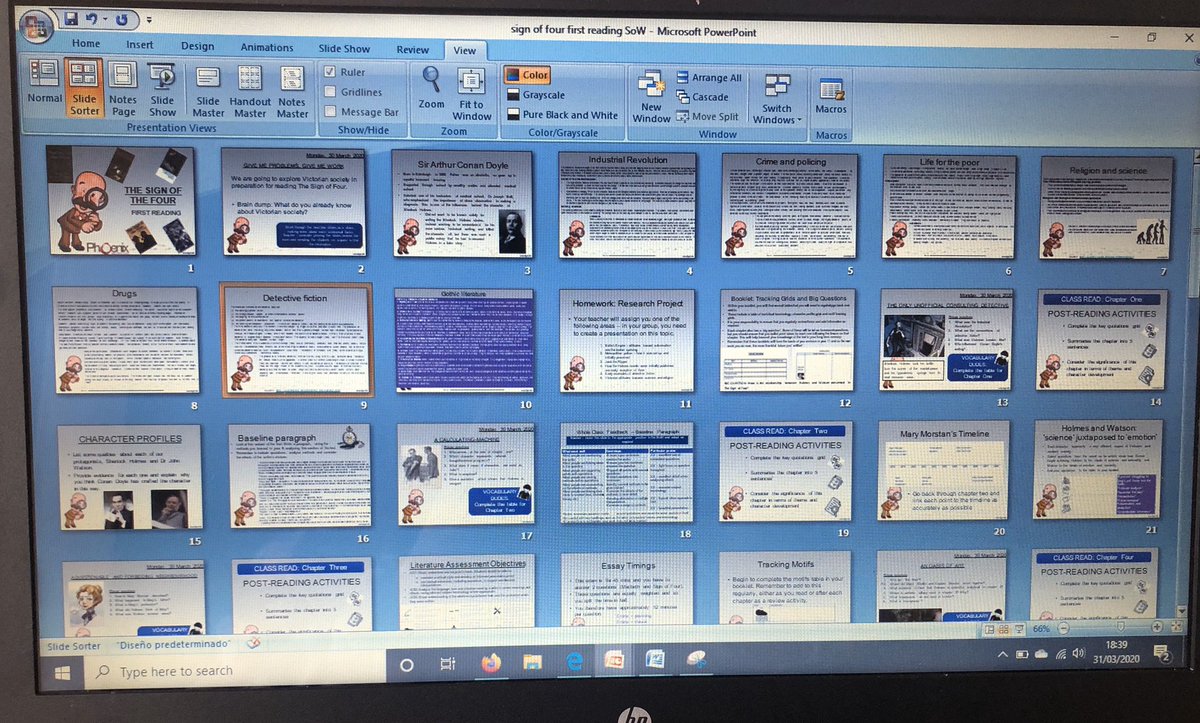
Task: Open the Windows Start menu
Action: (62, 671)
